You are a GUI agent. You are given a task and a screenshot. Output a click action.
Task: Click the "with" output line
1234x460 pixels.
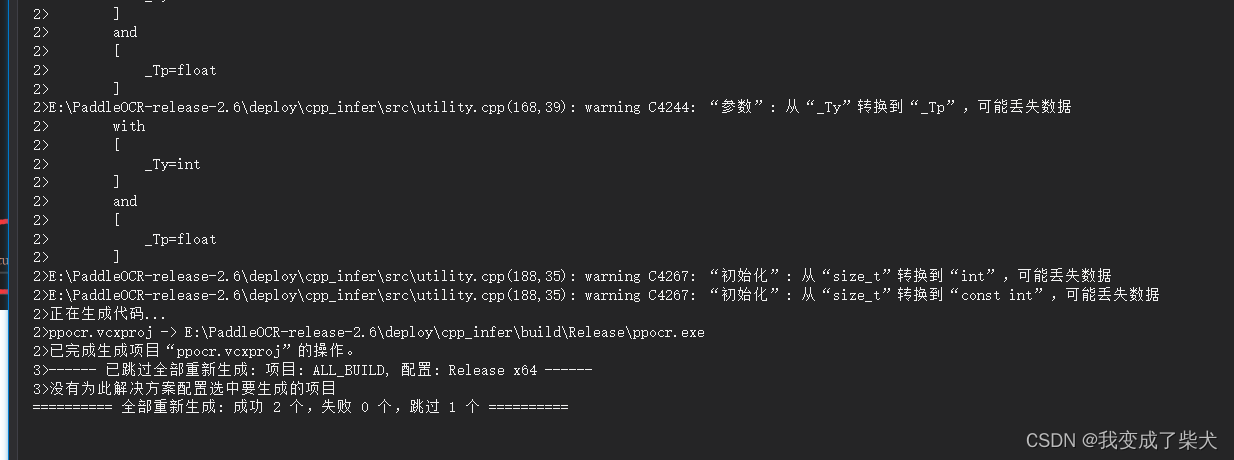(128, 126)
